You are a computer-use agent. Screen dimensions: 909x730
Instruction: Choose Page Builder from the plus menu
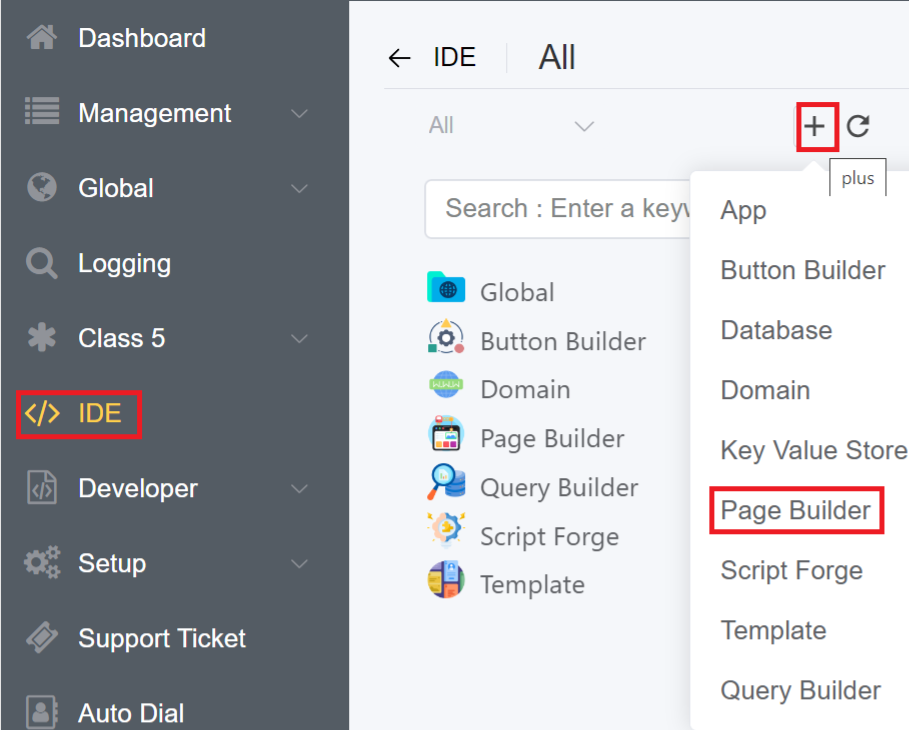click(795, 511)
